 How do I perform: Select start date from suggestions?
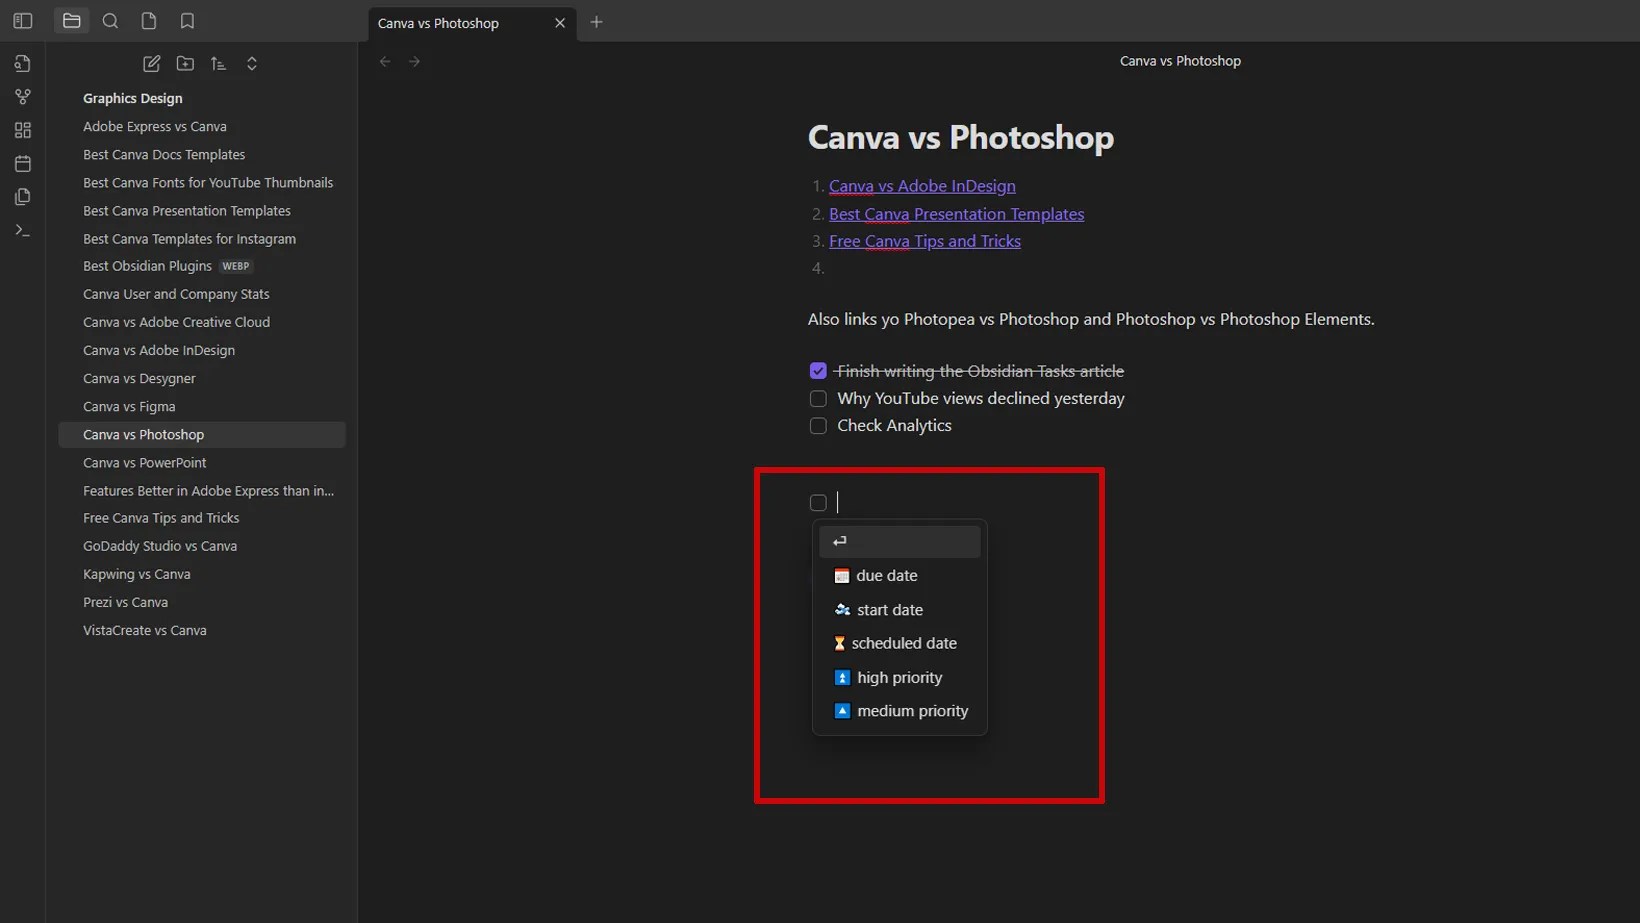coord(900,610)
